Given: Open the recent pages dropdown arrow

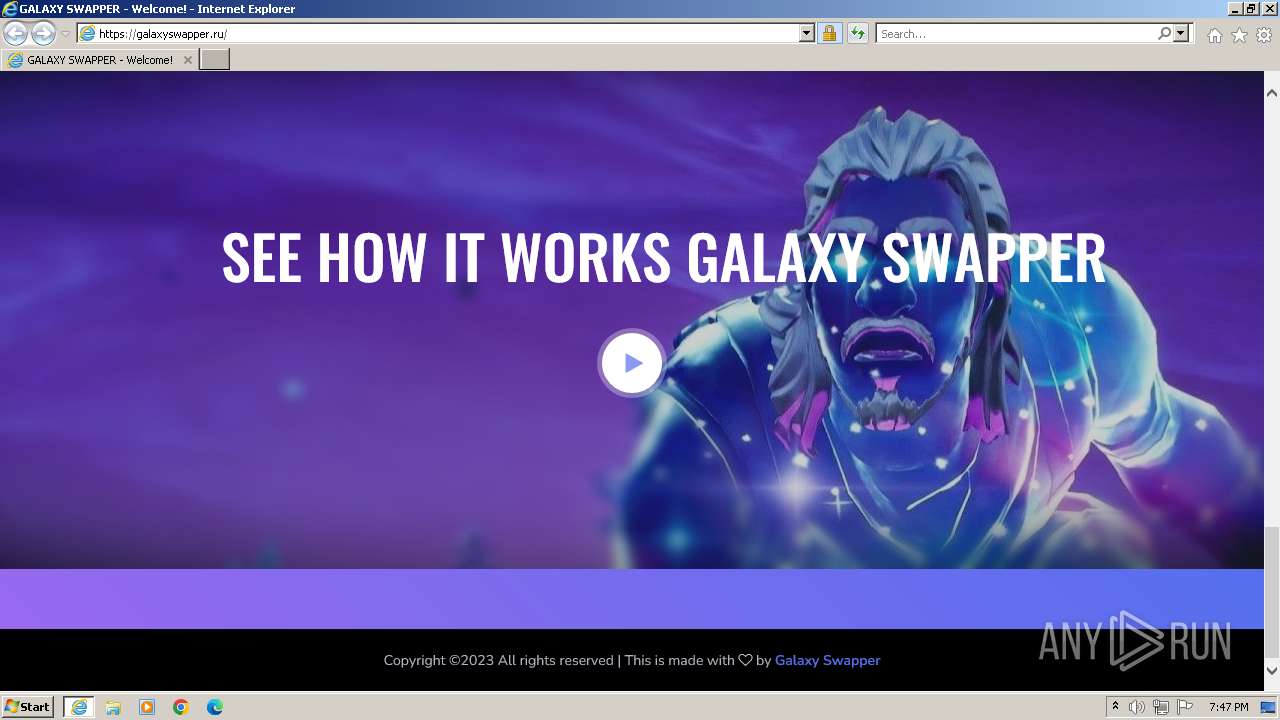Looking at the screenshot, I should pyautogui.click(x=65, y=34).
